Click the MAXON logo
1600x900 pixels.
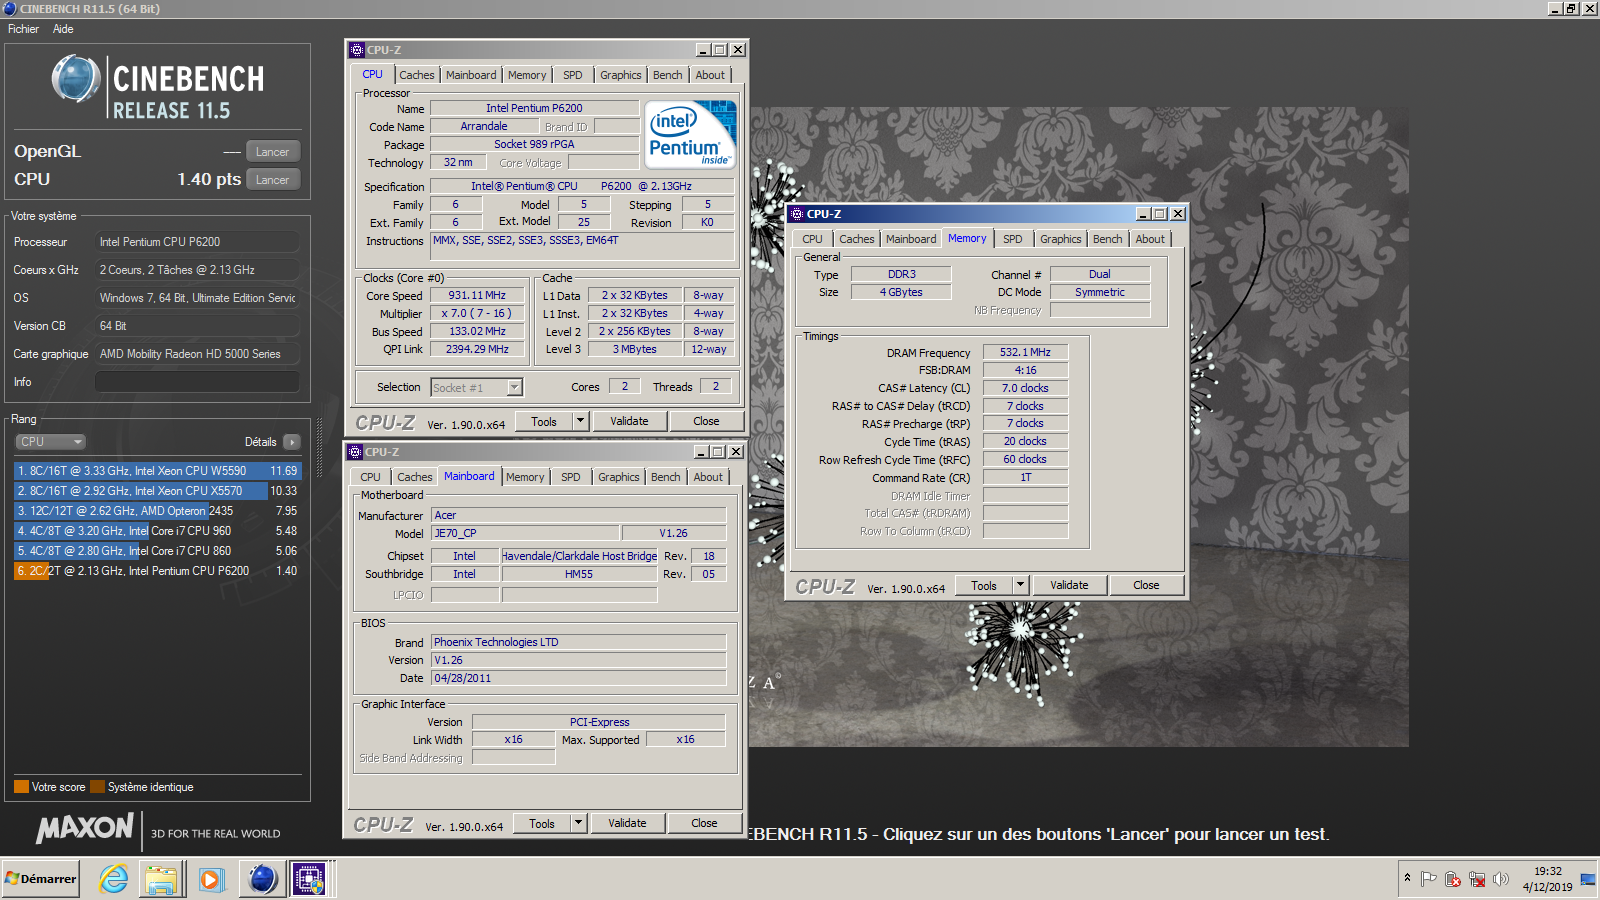[x=85, y=828]
